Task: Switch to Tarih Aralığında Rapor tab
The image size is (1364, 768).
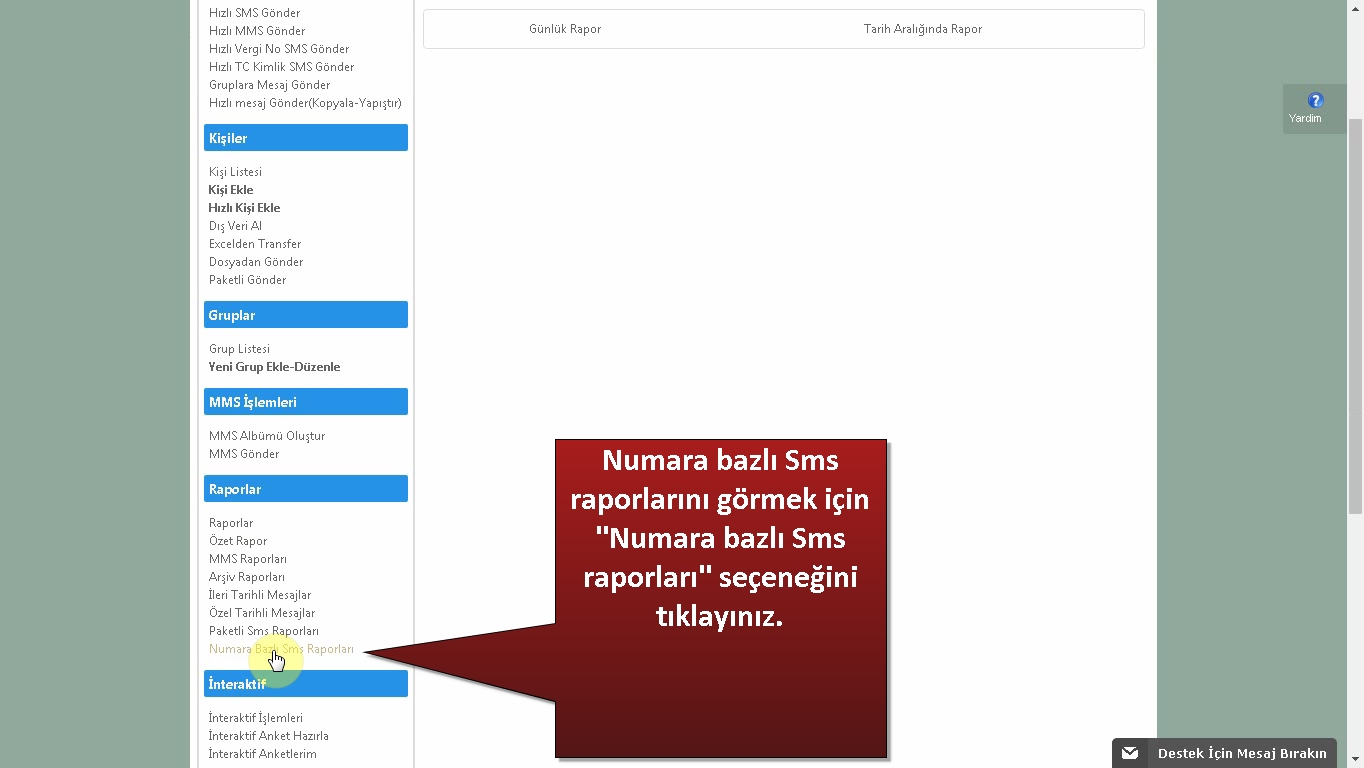Action: (x=922, y=29)
